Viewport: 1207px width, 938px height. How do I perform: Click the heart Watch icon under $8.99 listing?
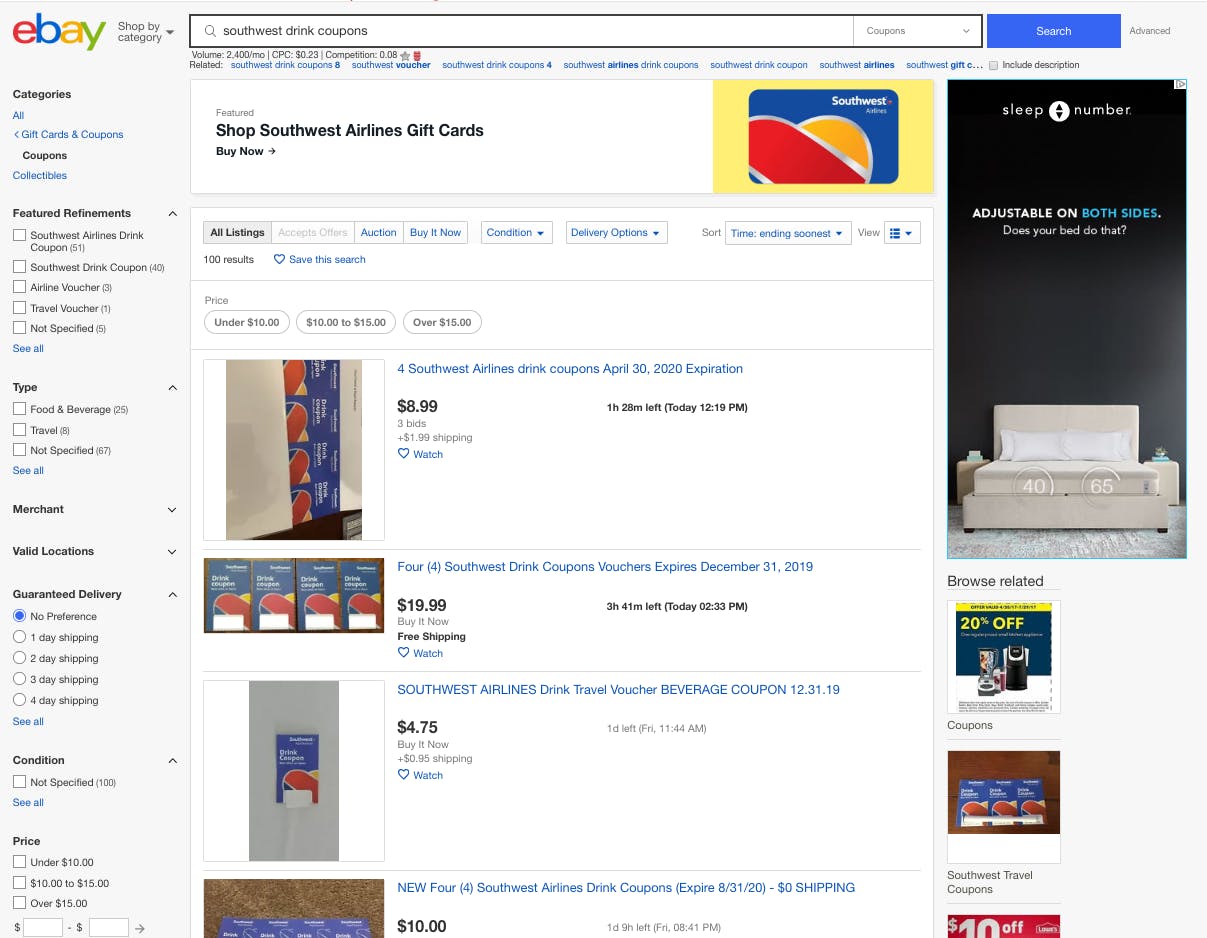(404, 454)
